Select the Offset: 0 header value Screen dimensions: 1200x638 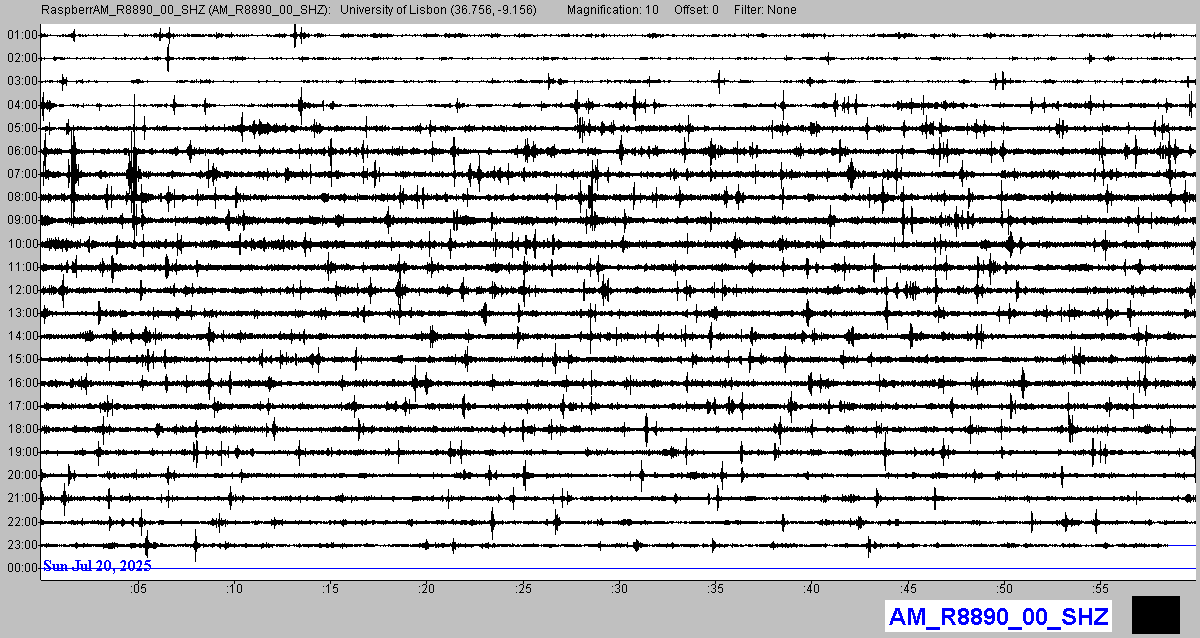click(x=696, y=9)
